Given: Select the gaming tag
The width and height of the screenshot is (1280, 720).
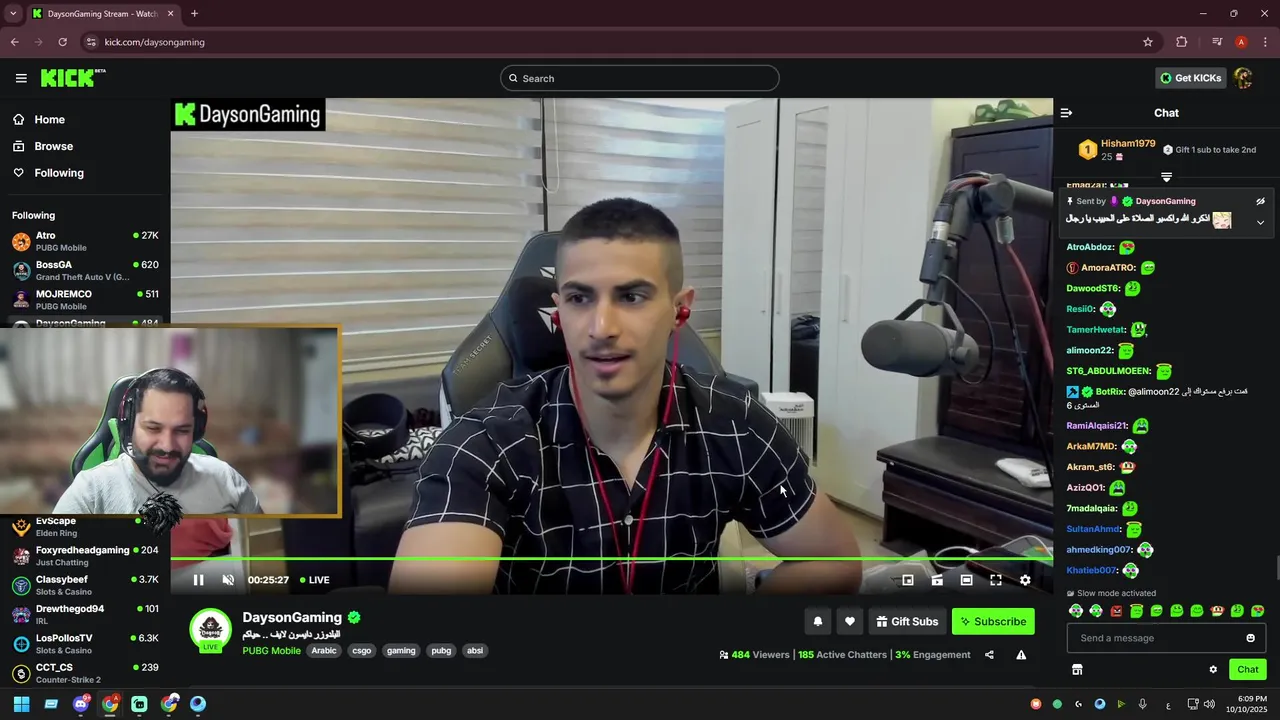Looking at the screenshot, I should [x=401, y=651].
